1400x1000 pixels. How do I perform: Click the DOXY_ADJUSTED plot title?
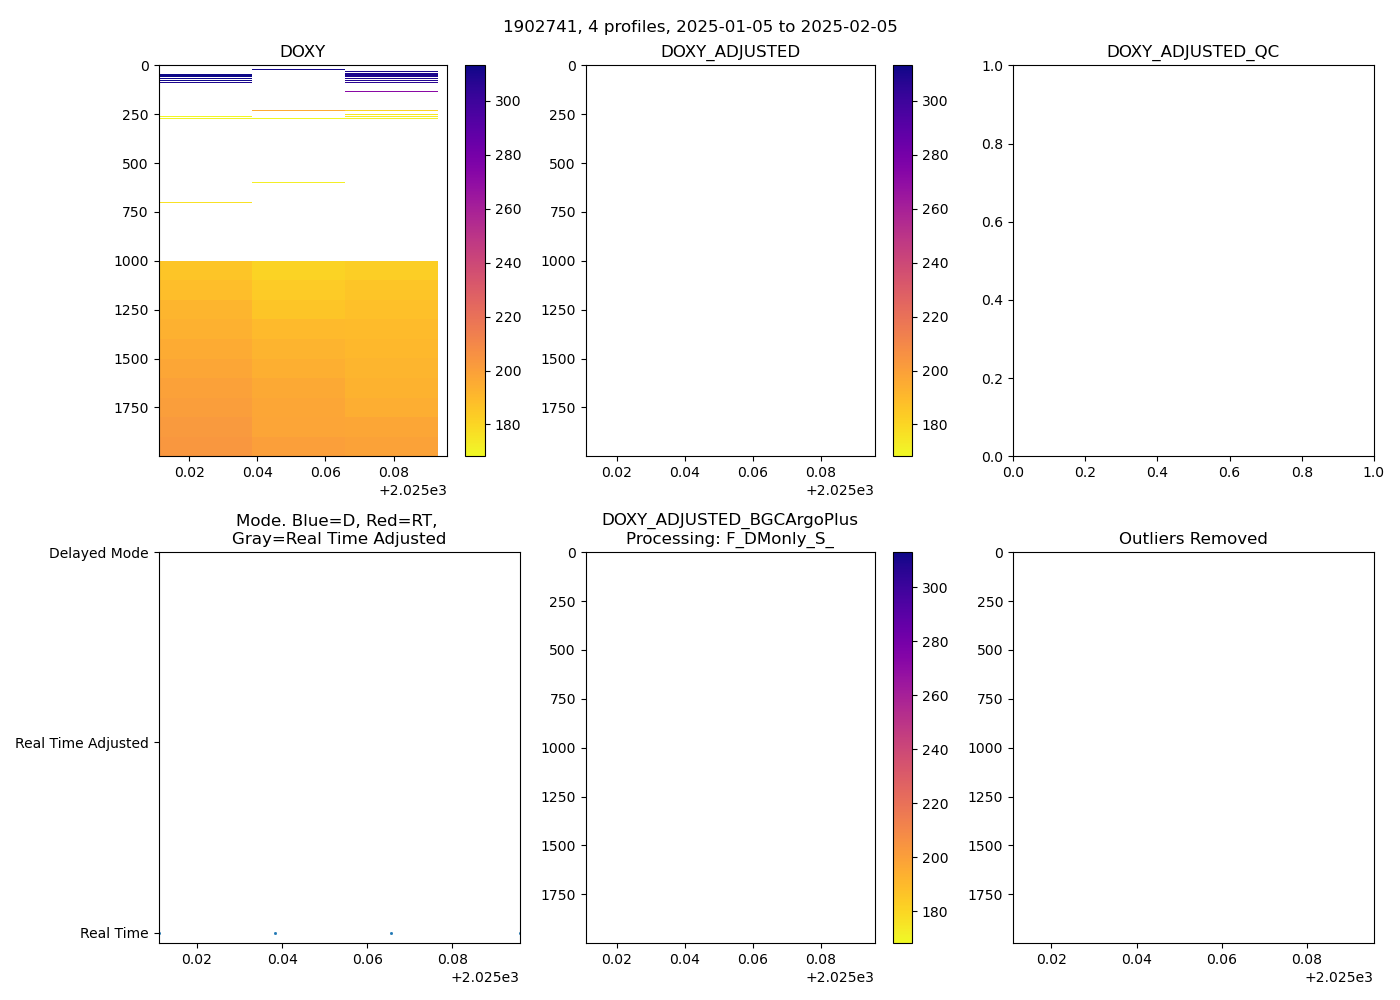click(730, 52)
